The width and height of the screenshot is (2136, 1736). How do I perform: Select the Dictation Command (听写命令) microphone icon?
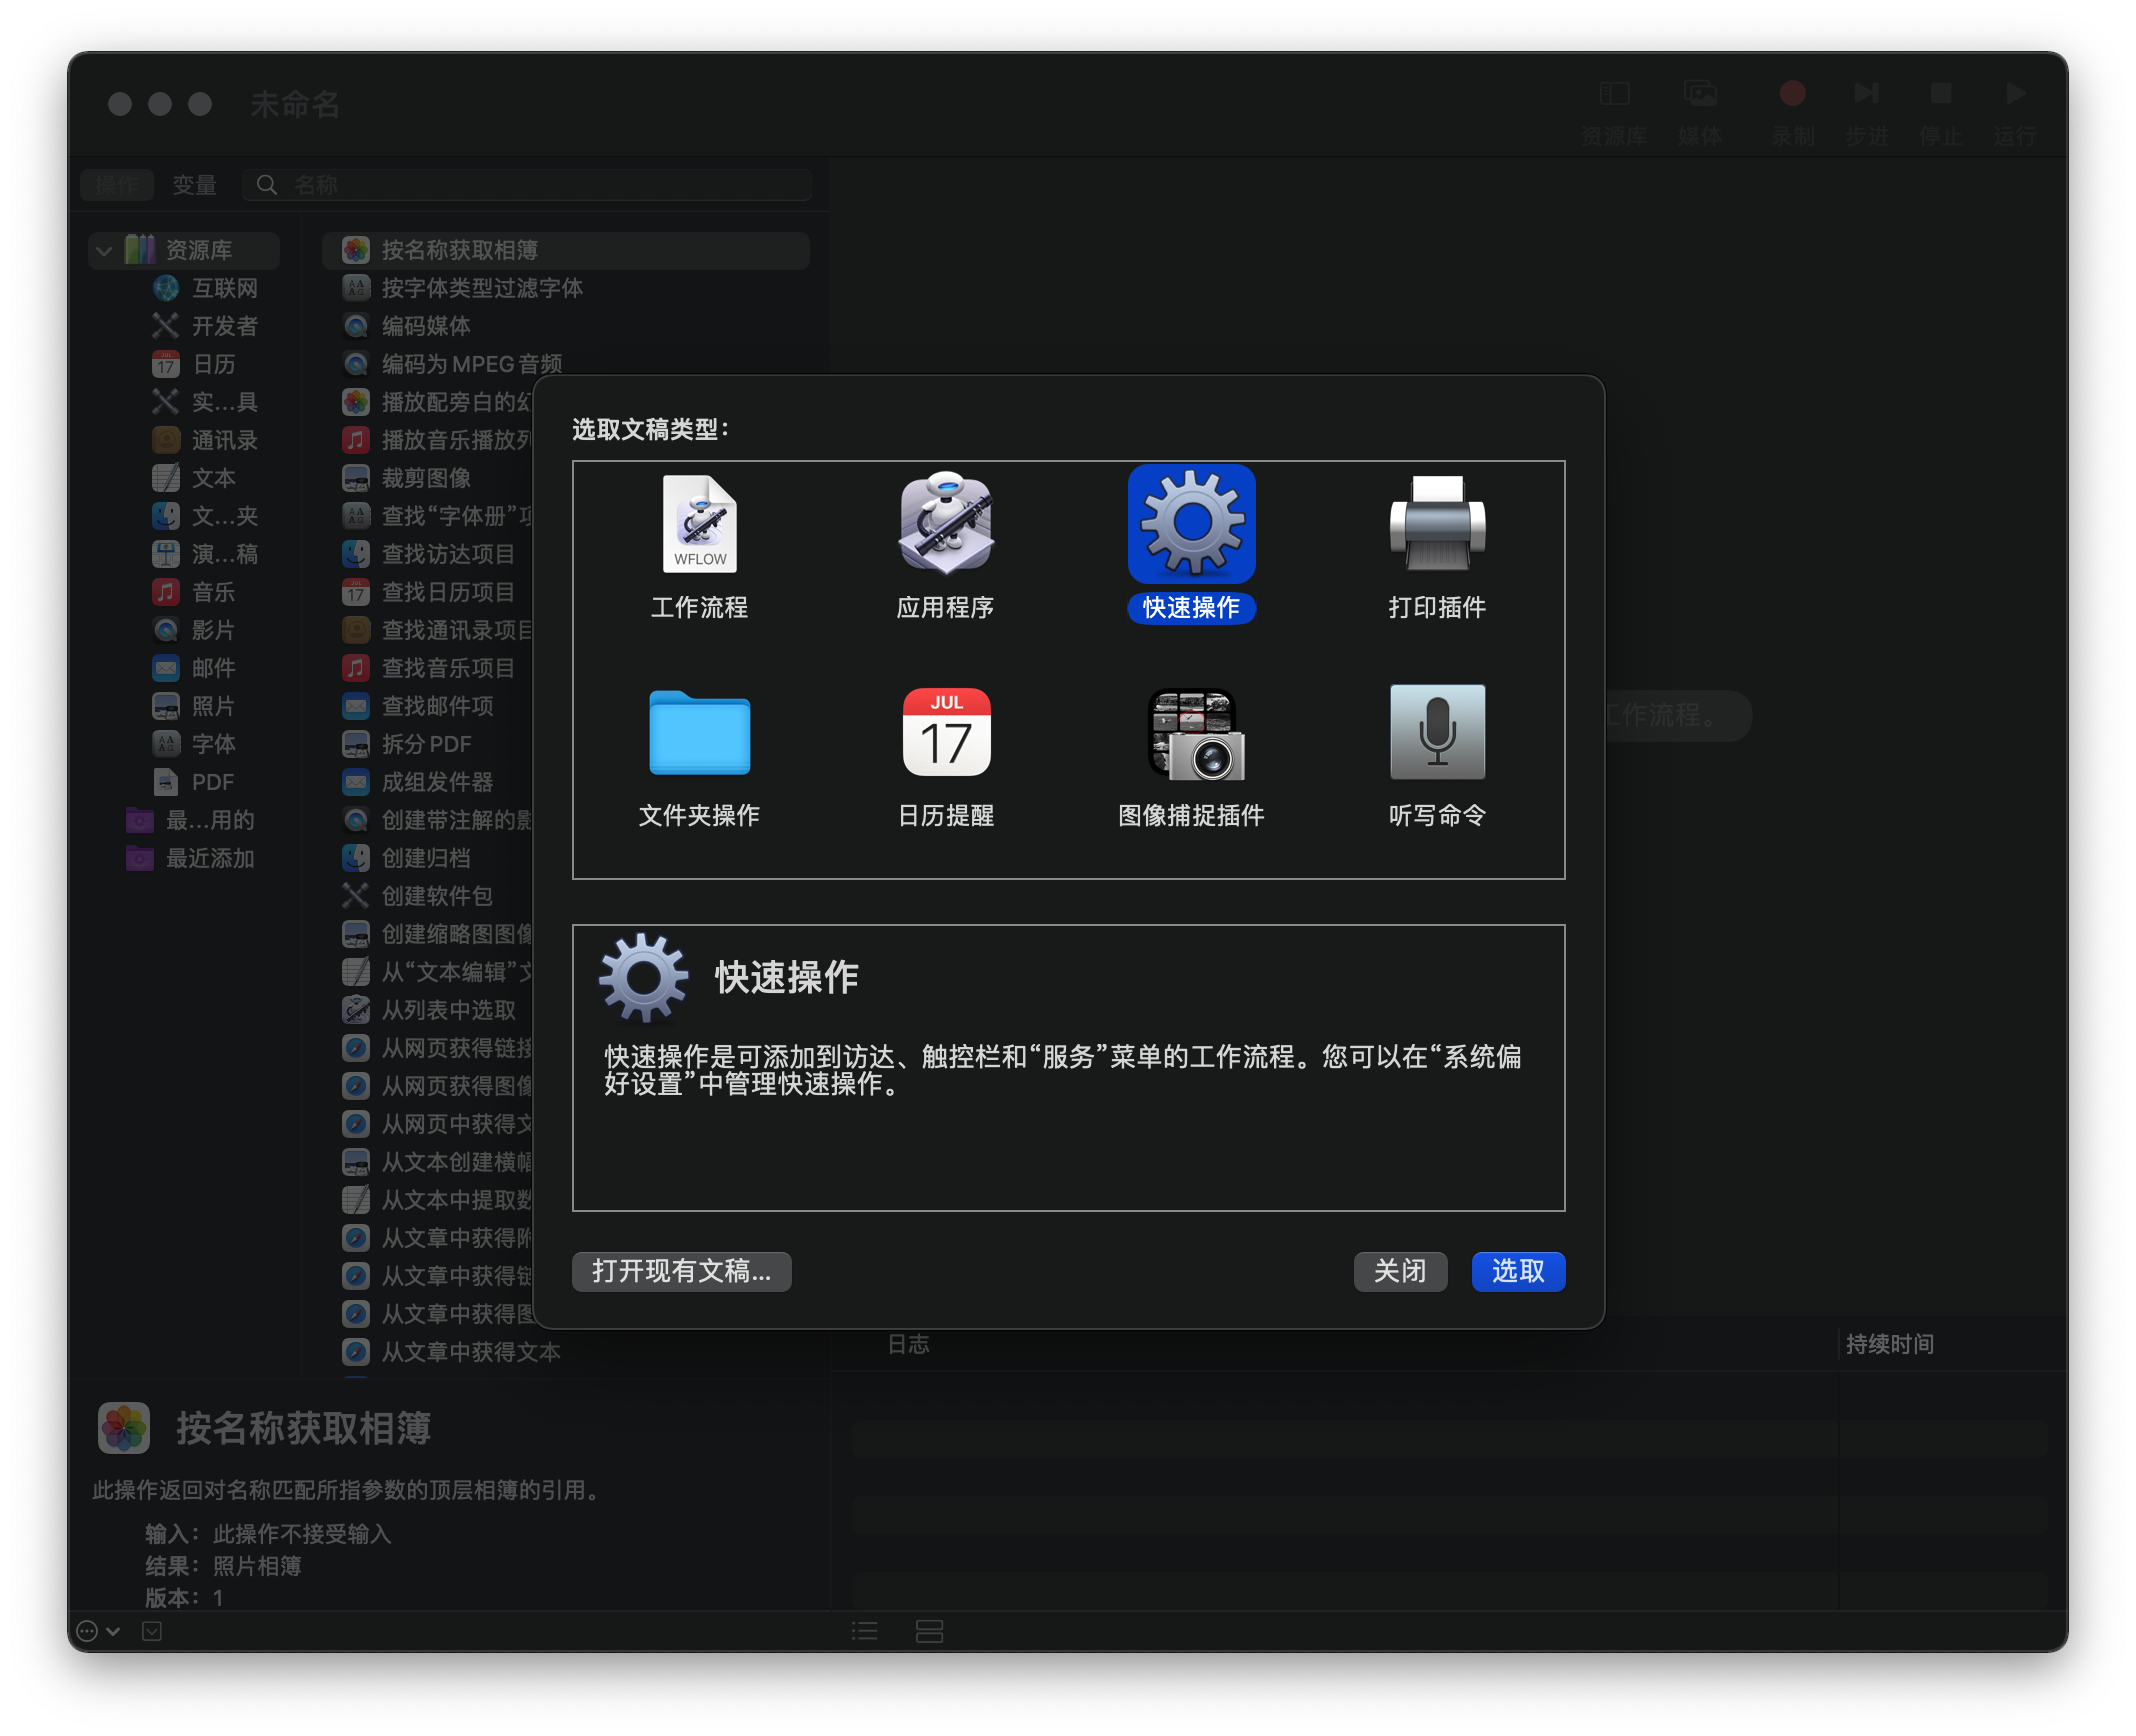point(1437,733)
